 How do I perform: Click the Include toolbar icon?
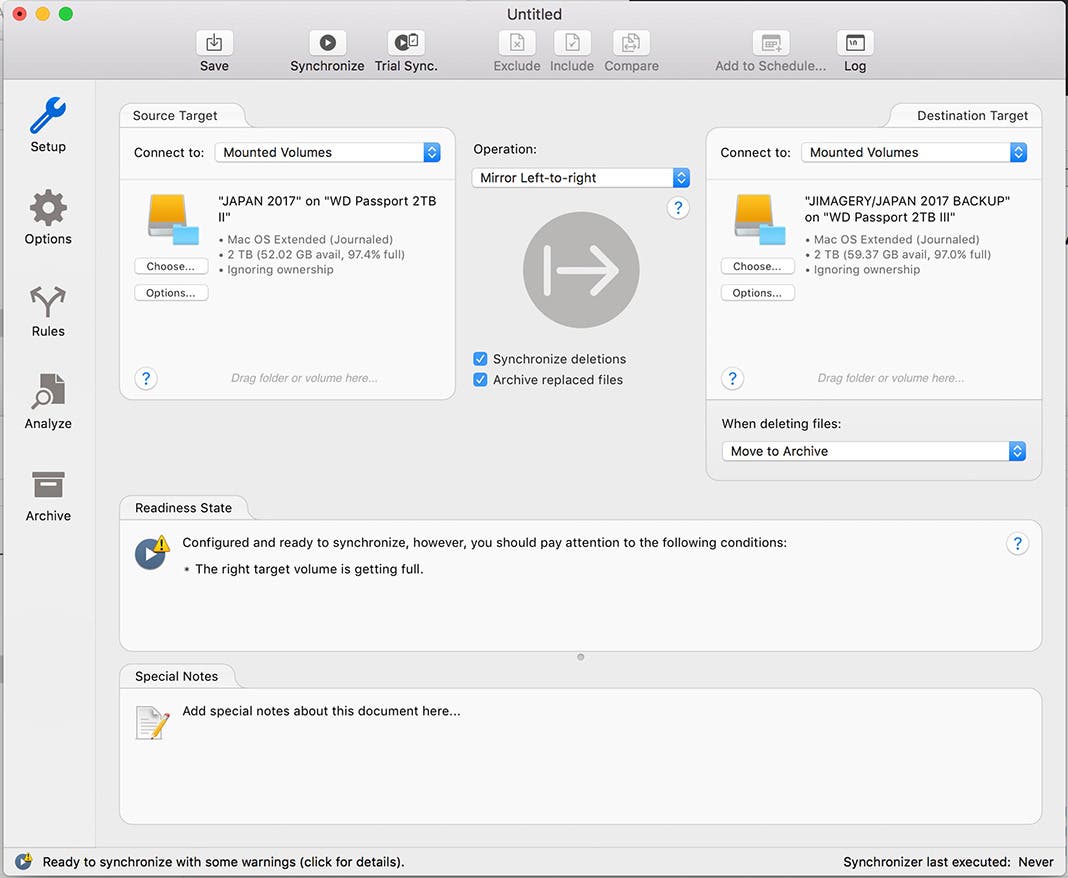coord(572,43)
